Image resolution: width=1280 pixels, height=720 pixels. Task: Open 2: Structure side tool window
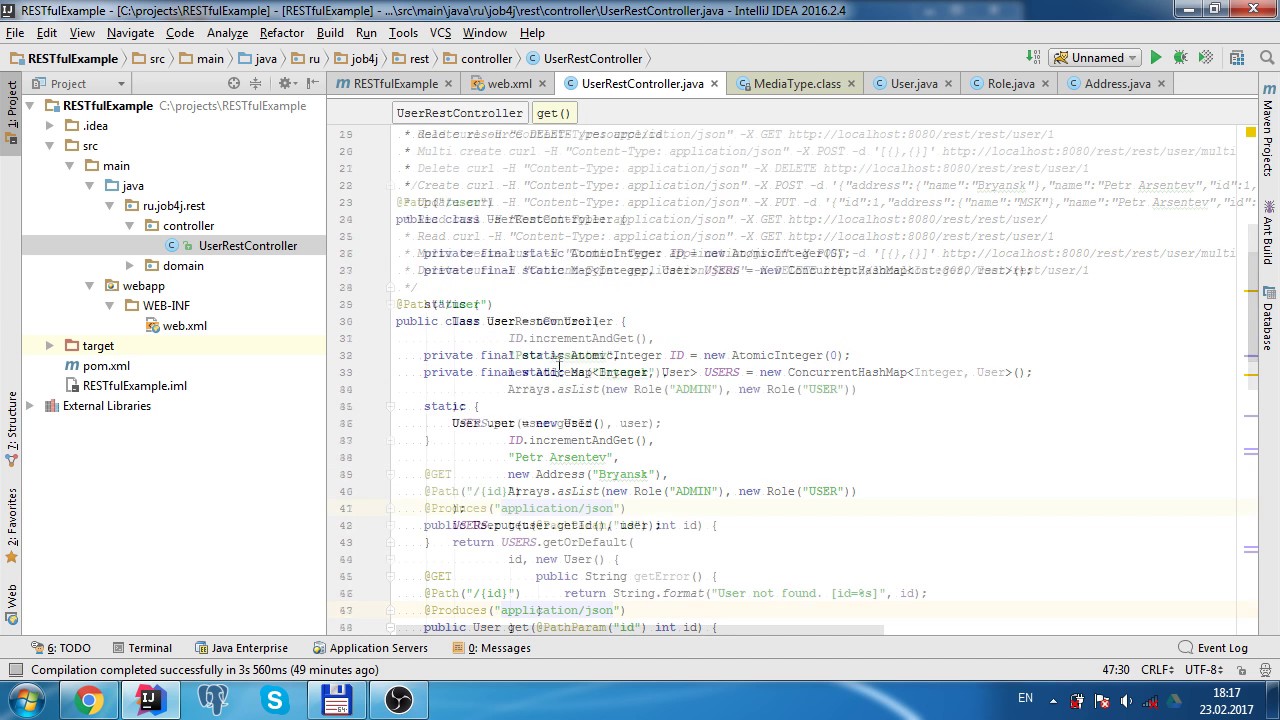12,429
